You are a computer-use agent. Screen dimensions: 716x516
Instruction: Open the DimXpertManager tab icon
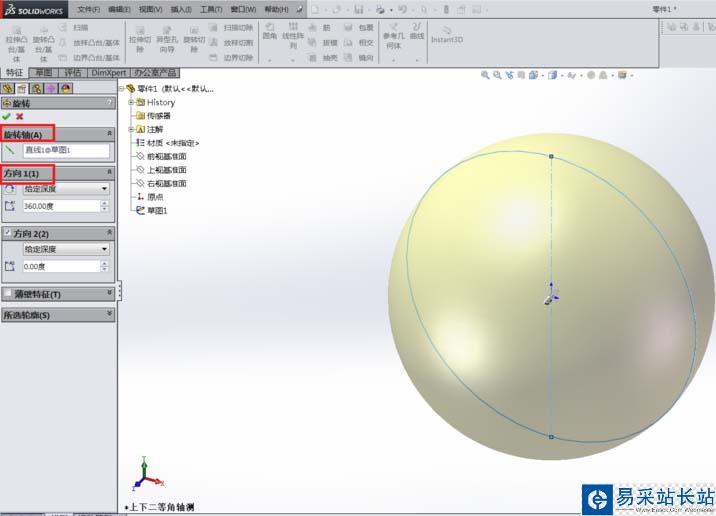51,88
